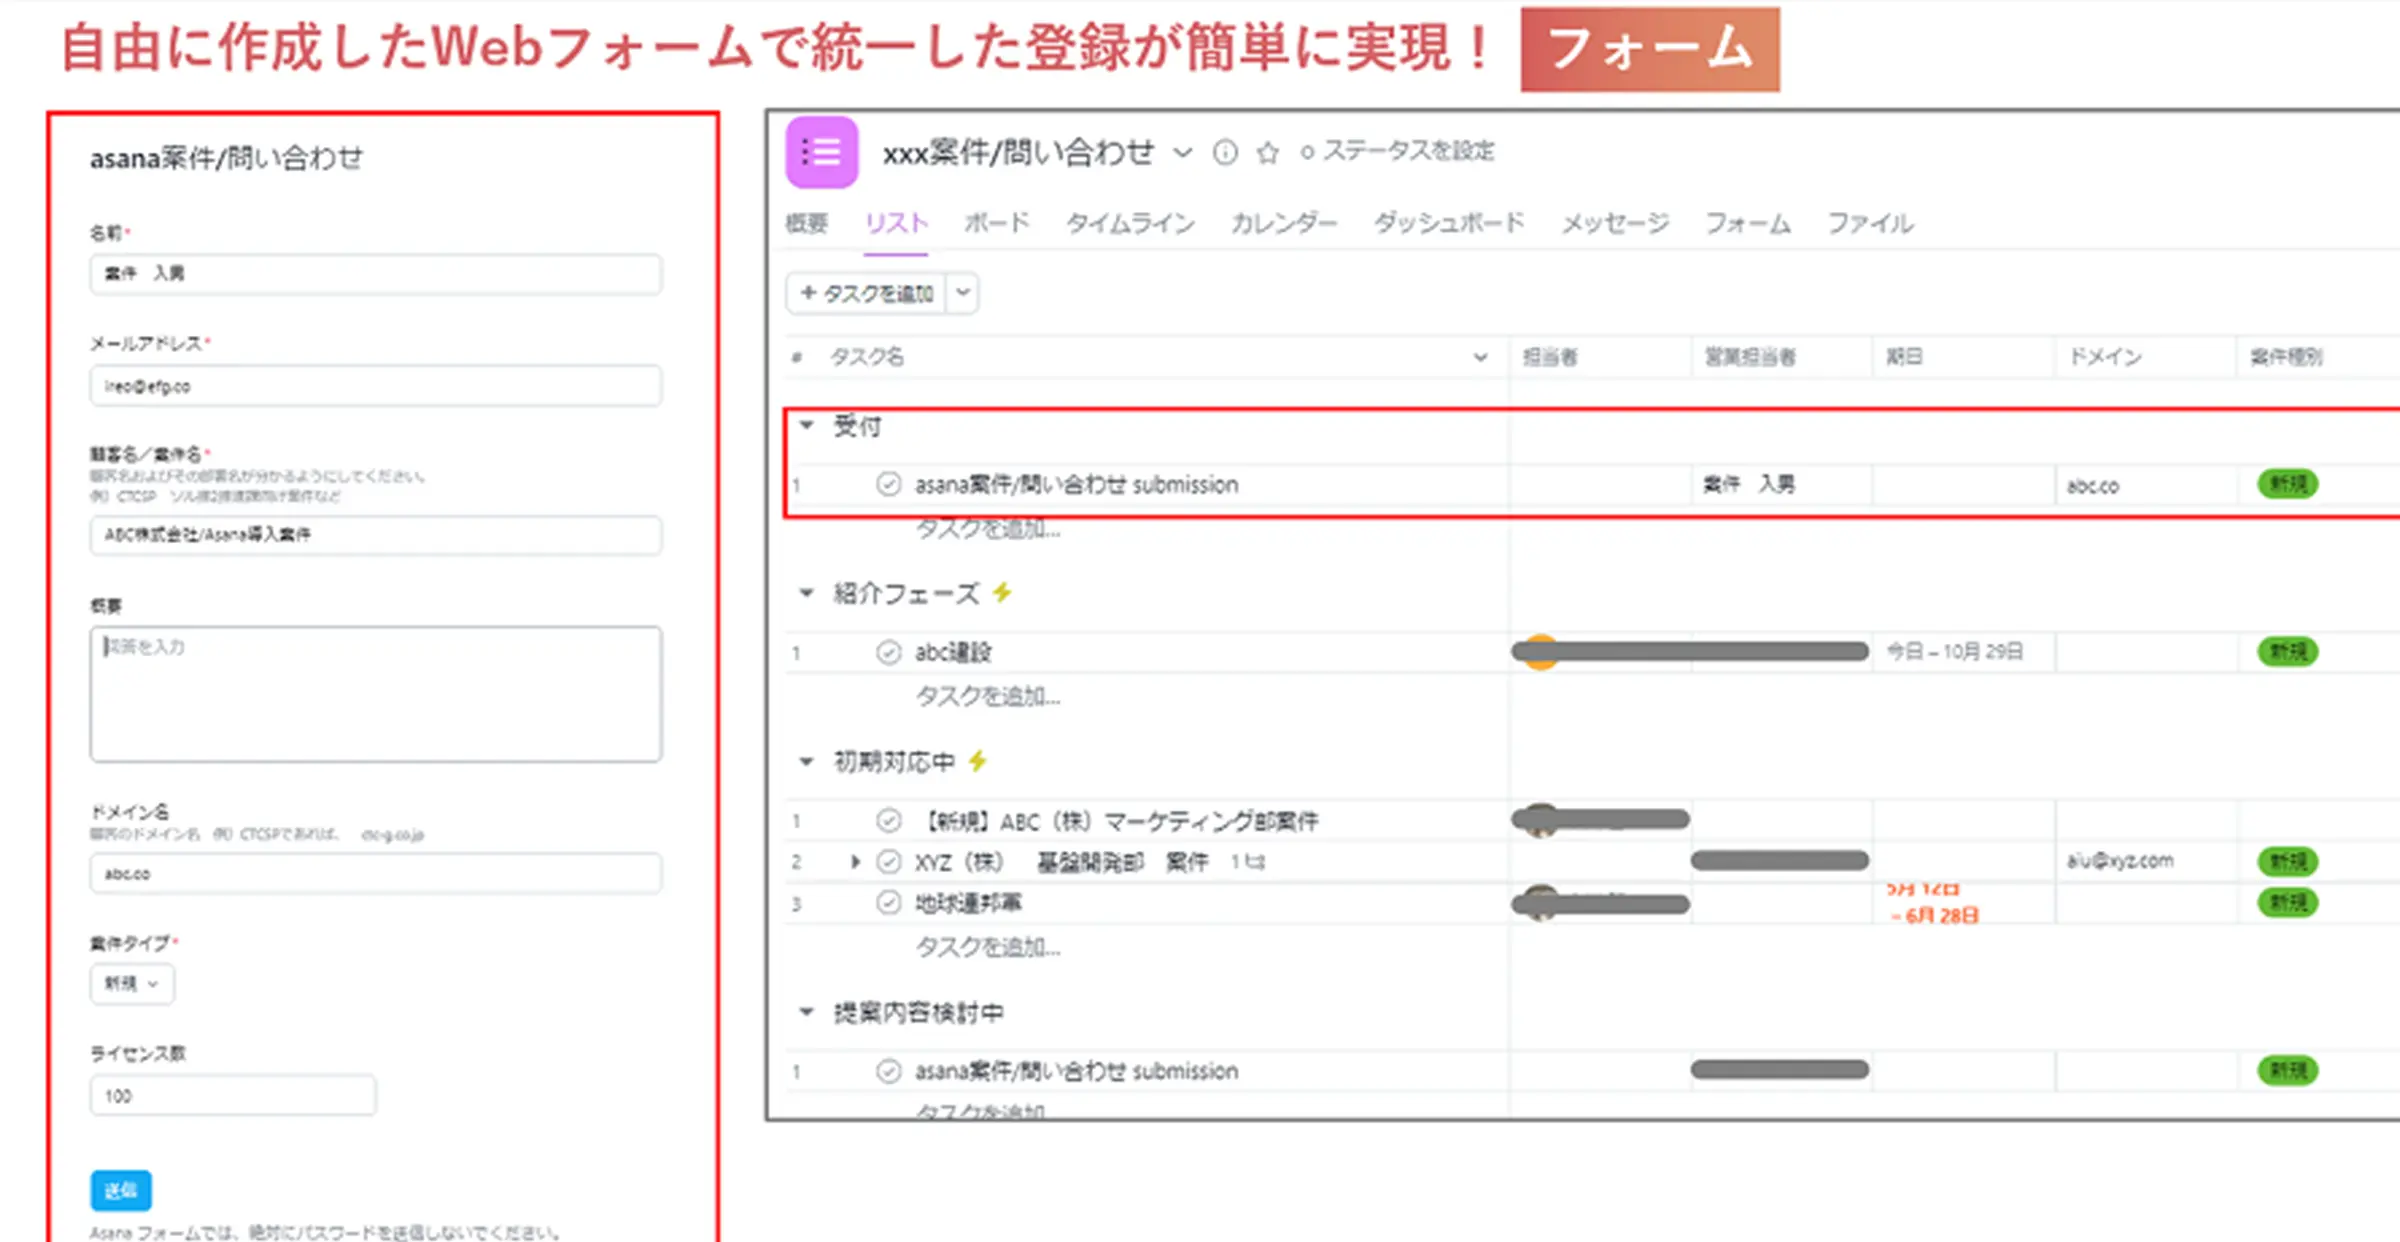Open タスク名 column header dropdown arrow

(1480, 357)
